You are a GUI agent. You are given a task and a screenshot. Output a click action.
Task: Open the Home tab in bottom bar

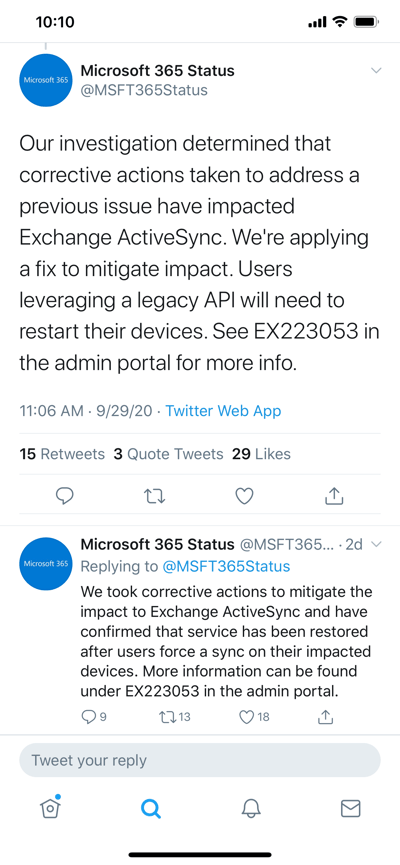coord(50,808)
